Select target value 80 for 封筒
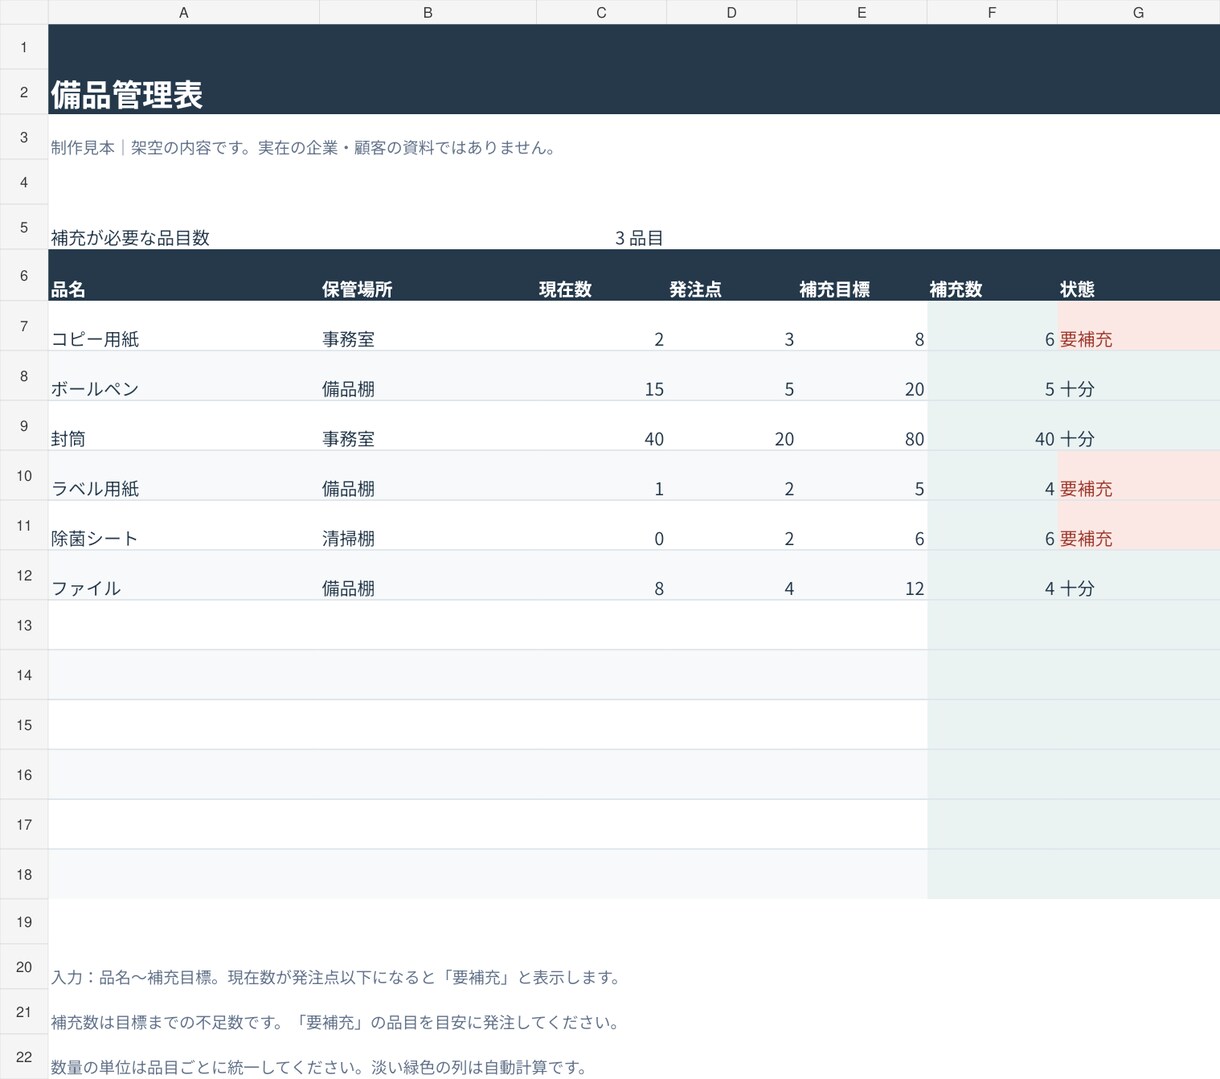The image size is (1220, 1079). click(x=861, y=426)
